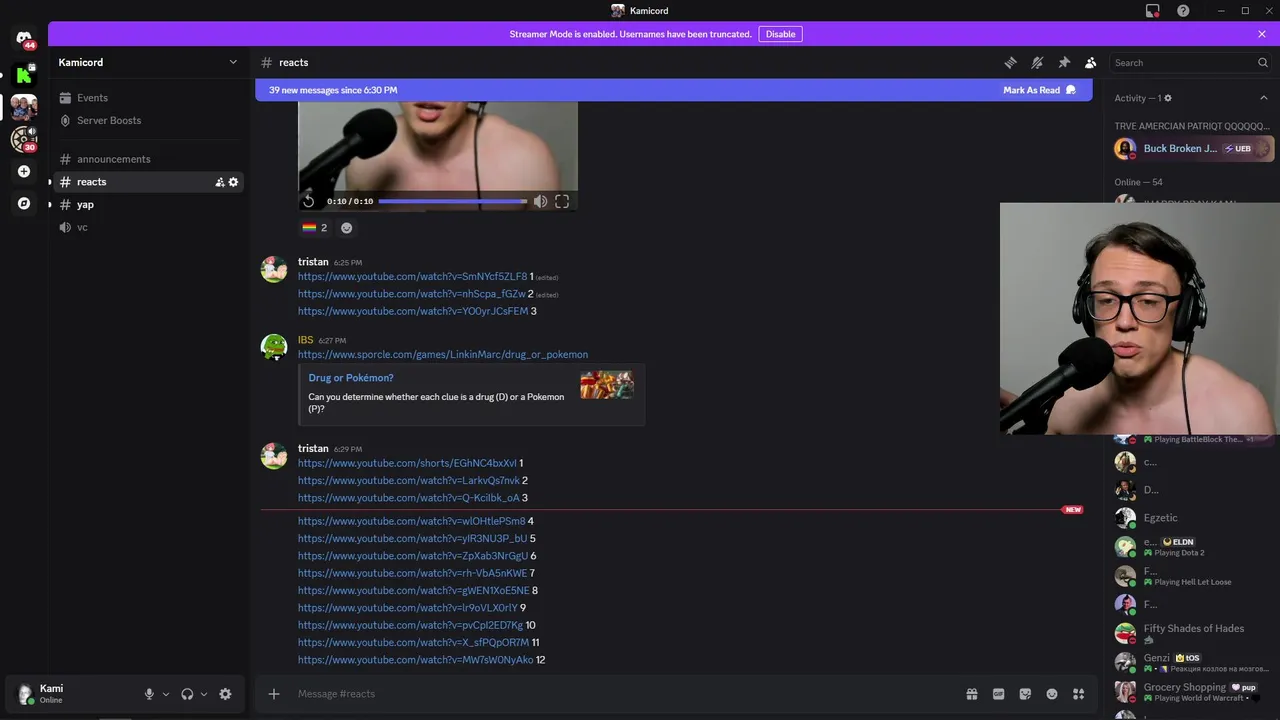Dismiss the Streamer Mode banner

tap(1262, 34)
